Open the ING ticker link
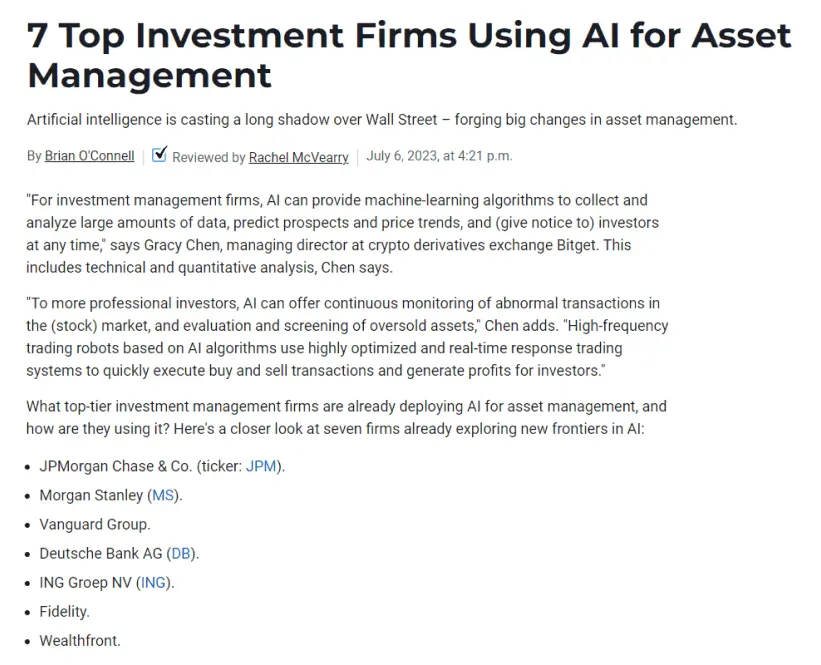This screenshot has height=665, width=821. click(x=153, y=583)
